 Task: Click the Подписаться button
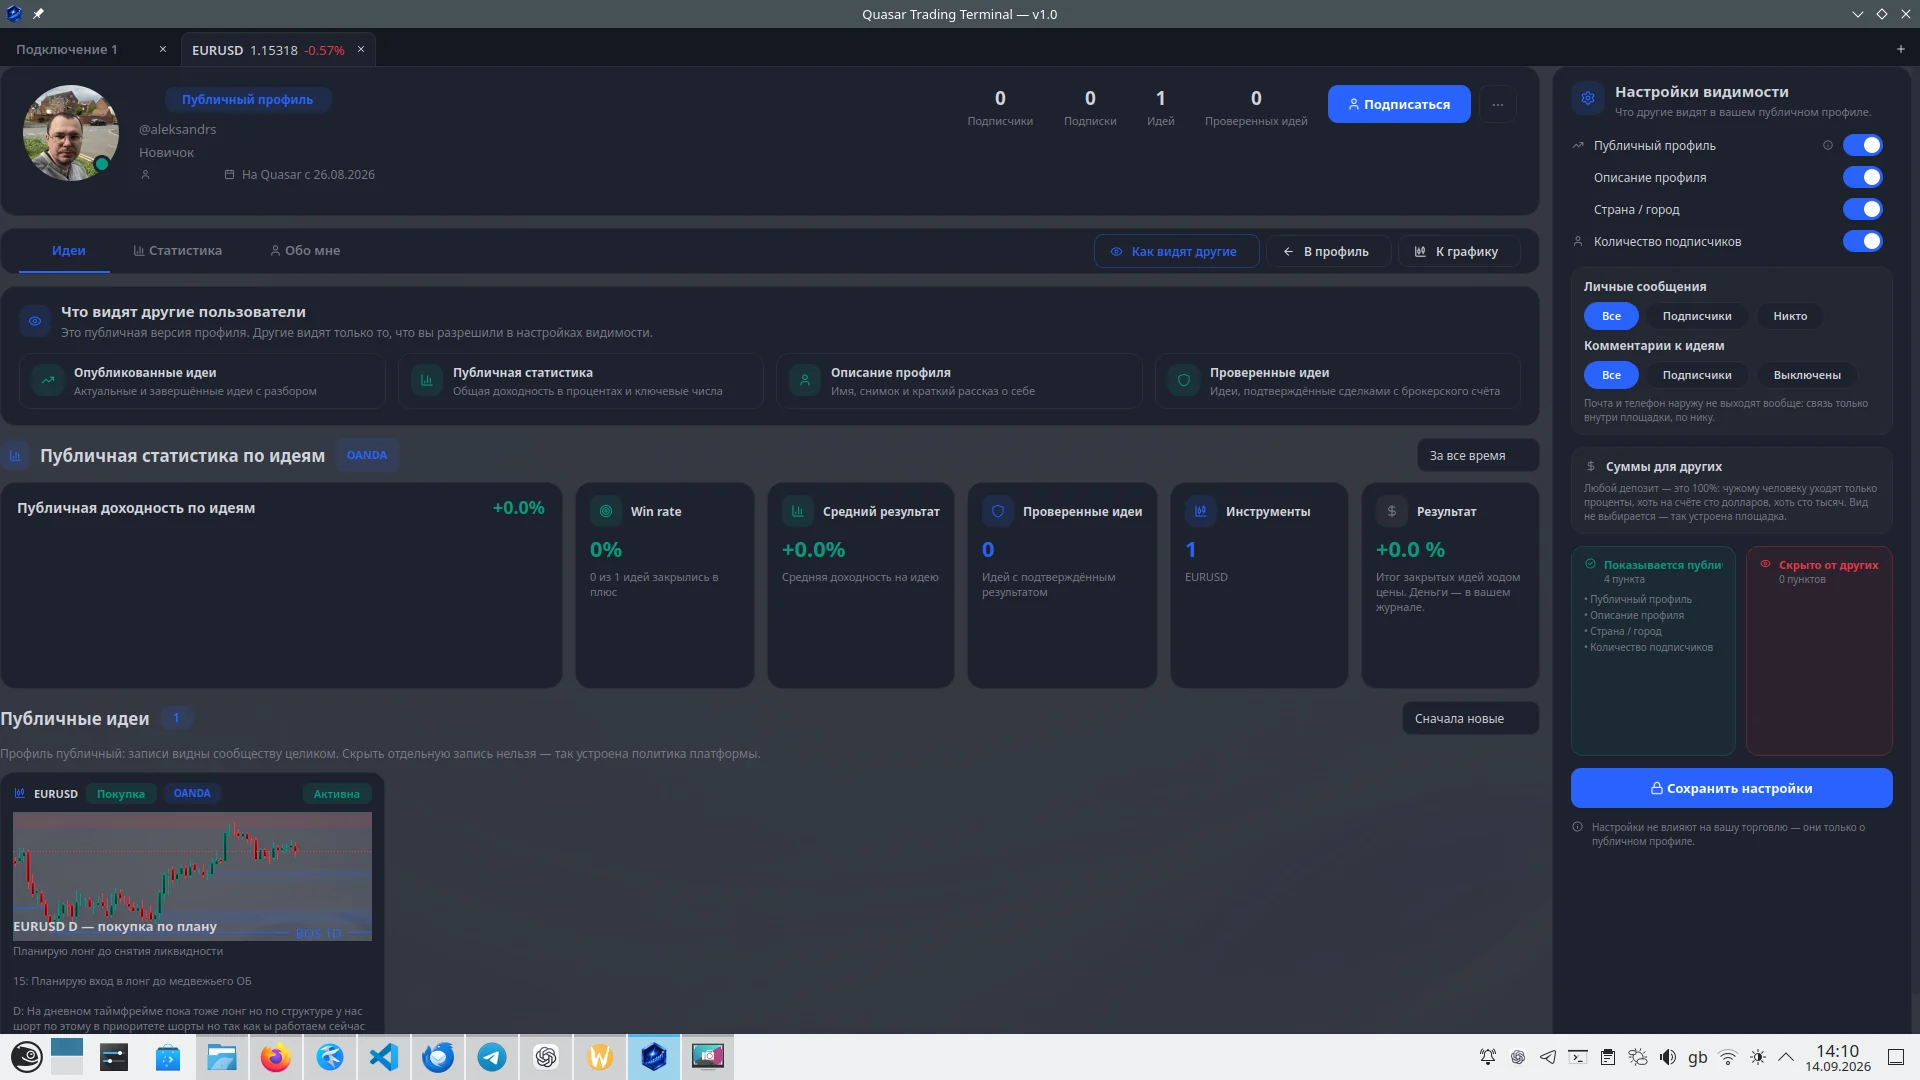click(x=1399, y=104)
